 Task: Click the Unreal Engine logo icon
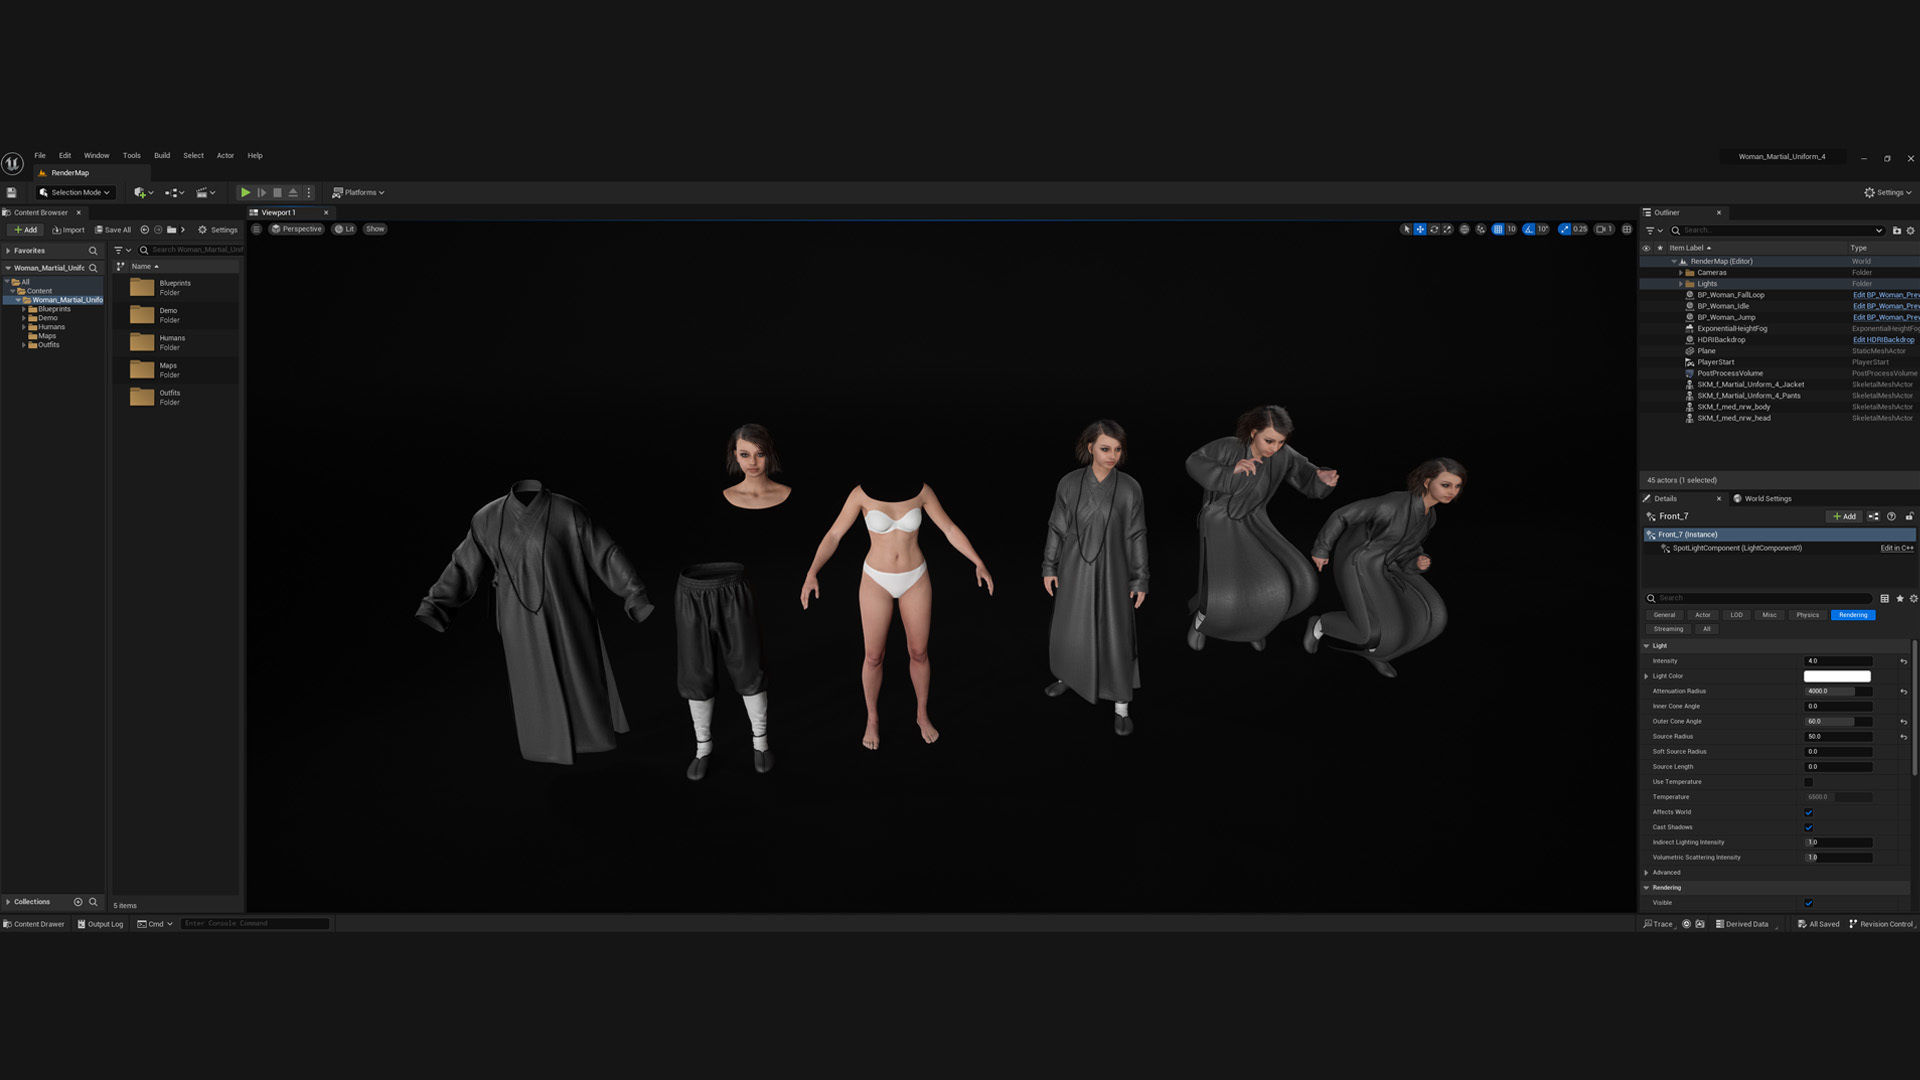(x=12, y=163)
